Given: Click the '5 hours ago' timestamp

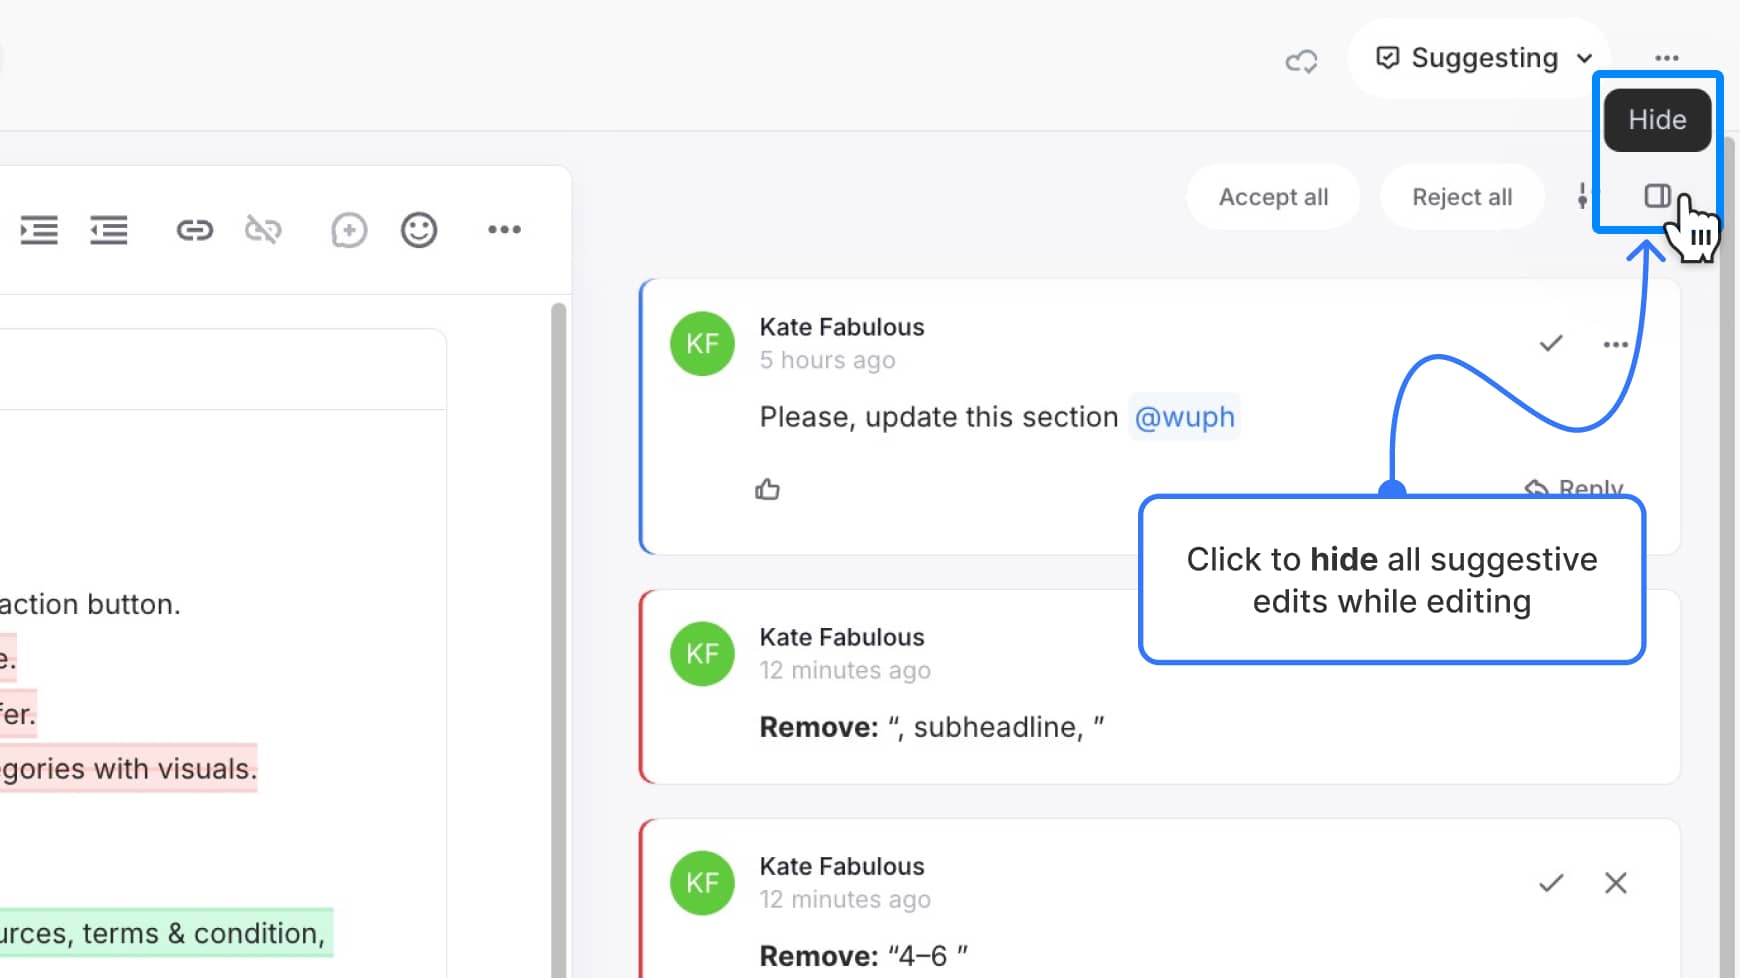Looking at the screenshot, I should (827, 360).
